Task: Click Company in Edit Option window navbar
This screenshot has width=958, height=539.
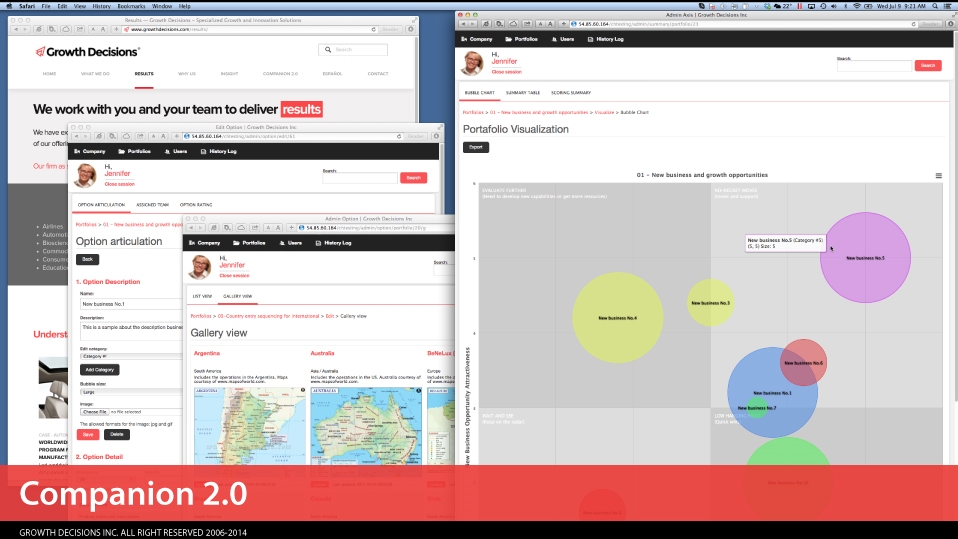Action: pos(90,151)
